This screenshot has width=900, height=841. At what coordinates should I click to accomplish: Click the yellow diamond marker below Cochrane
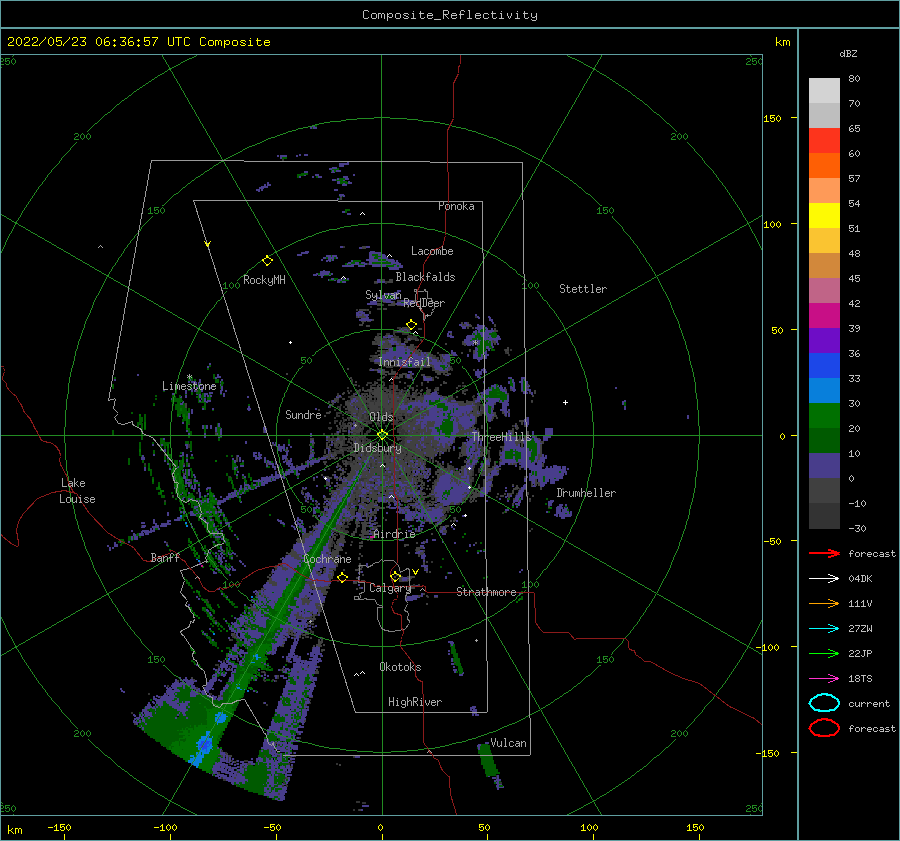(x=343, y=577)
